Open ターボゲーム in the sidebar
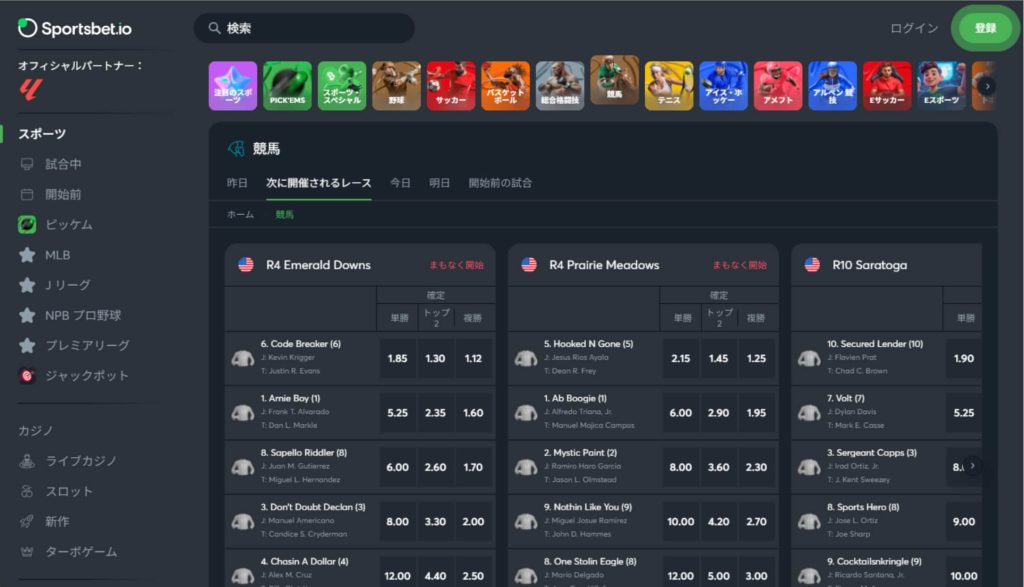This screenshot has width=1024, height=587. (81, 552)
